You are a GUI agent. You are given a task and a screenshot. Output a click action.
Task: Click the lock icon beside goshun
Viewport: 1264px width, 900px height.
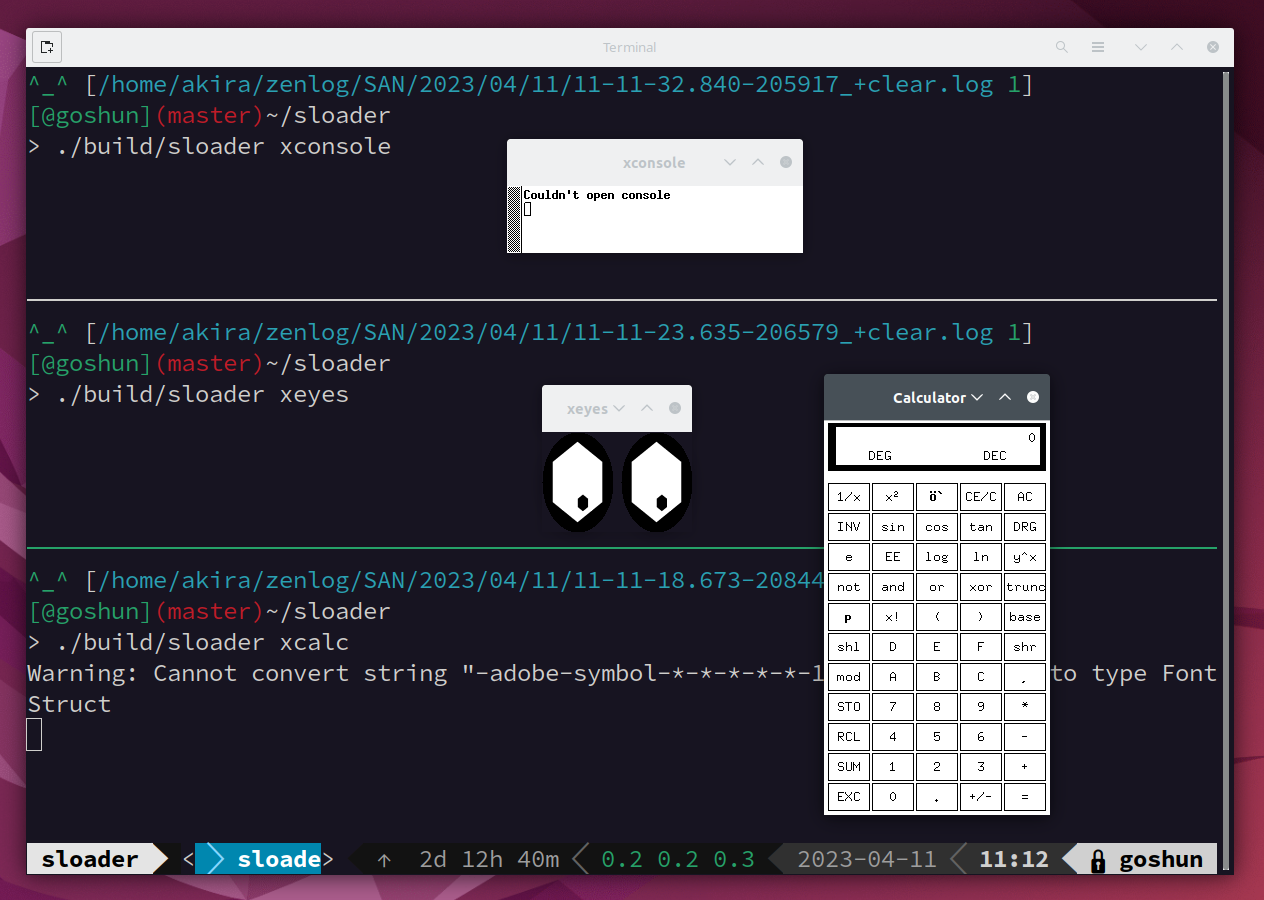1098,860
